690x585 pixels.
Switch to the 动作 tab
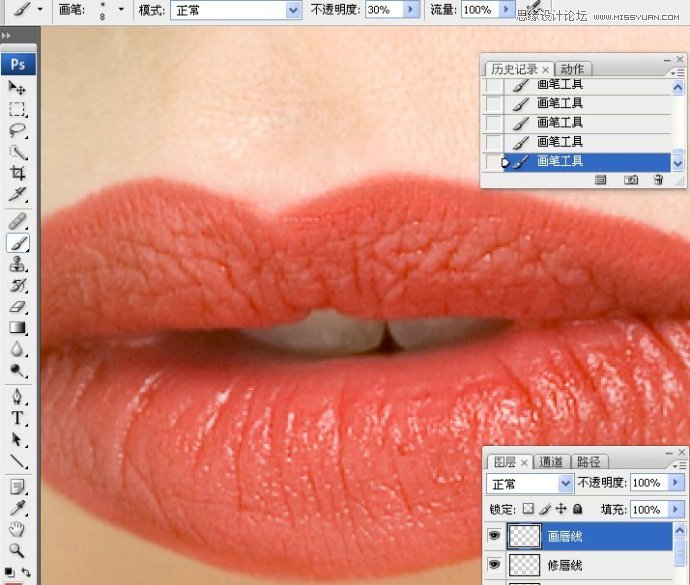573,69
